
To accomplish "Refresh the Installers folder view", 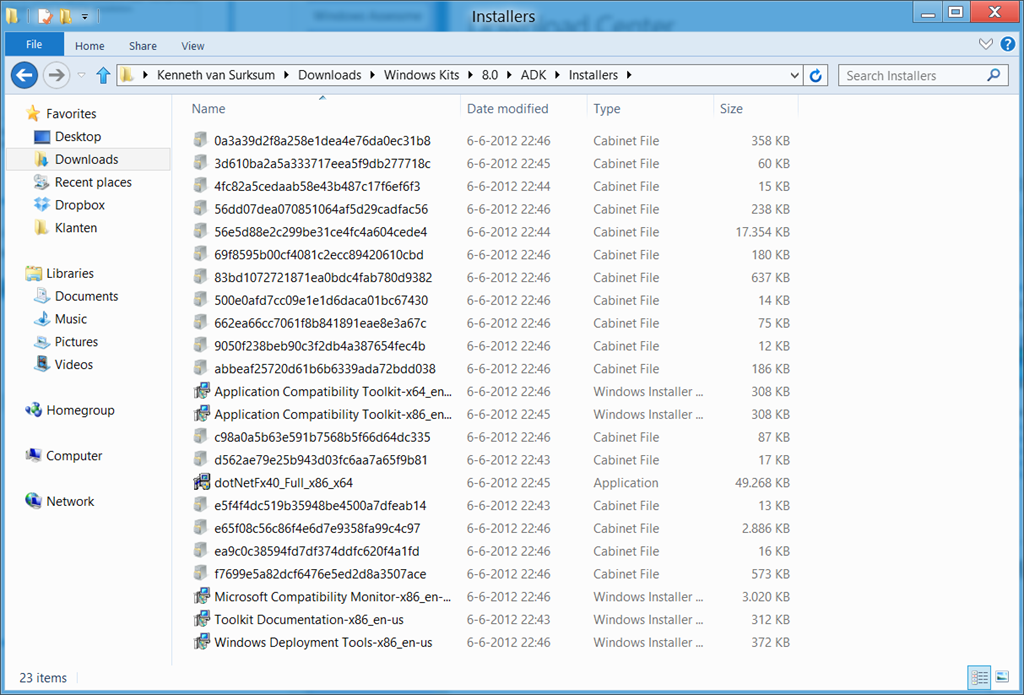I will click(x=816, y=76).
